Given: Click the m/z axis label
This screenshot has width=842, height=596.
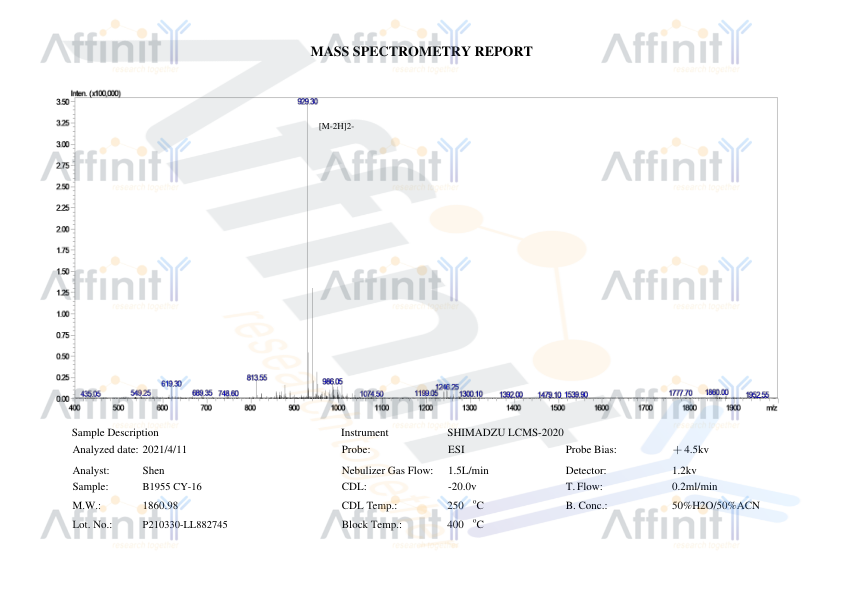Looking at the screenshot, I should [x=772, y=408].
